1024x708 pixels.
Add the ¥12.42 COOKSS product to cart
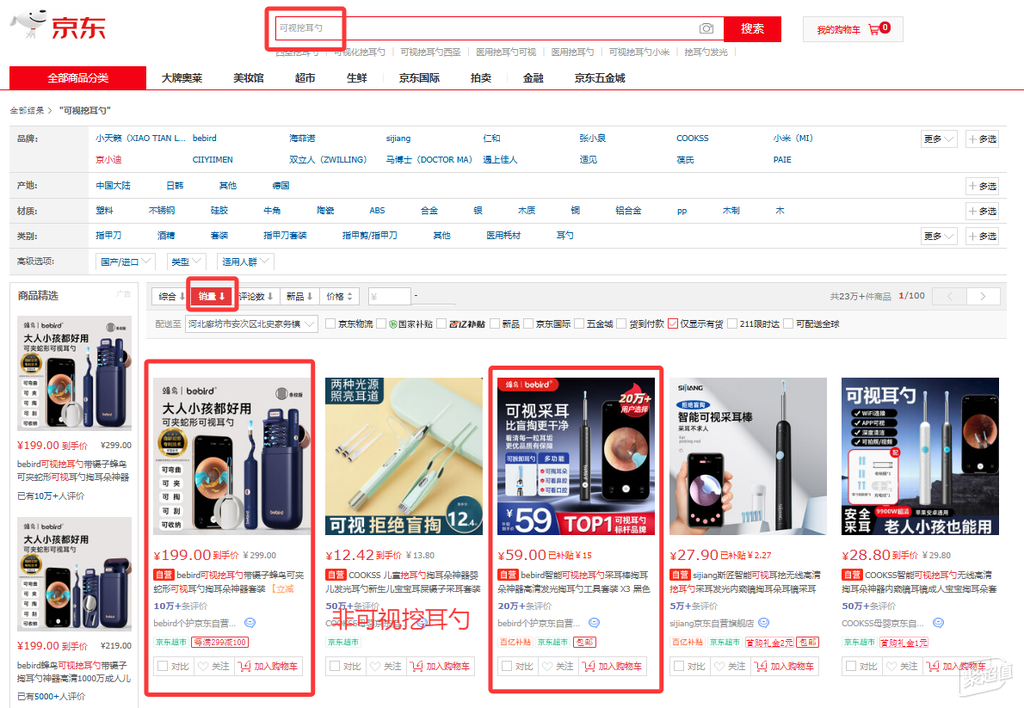point(440,666)
